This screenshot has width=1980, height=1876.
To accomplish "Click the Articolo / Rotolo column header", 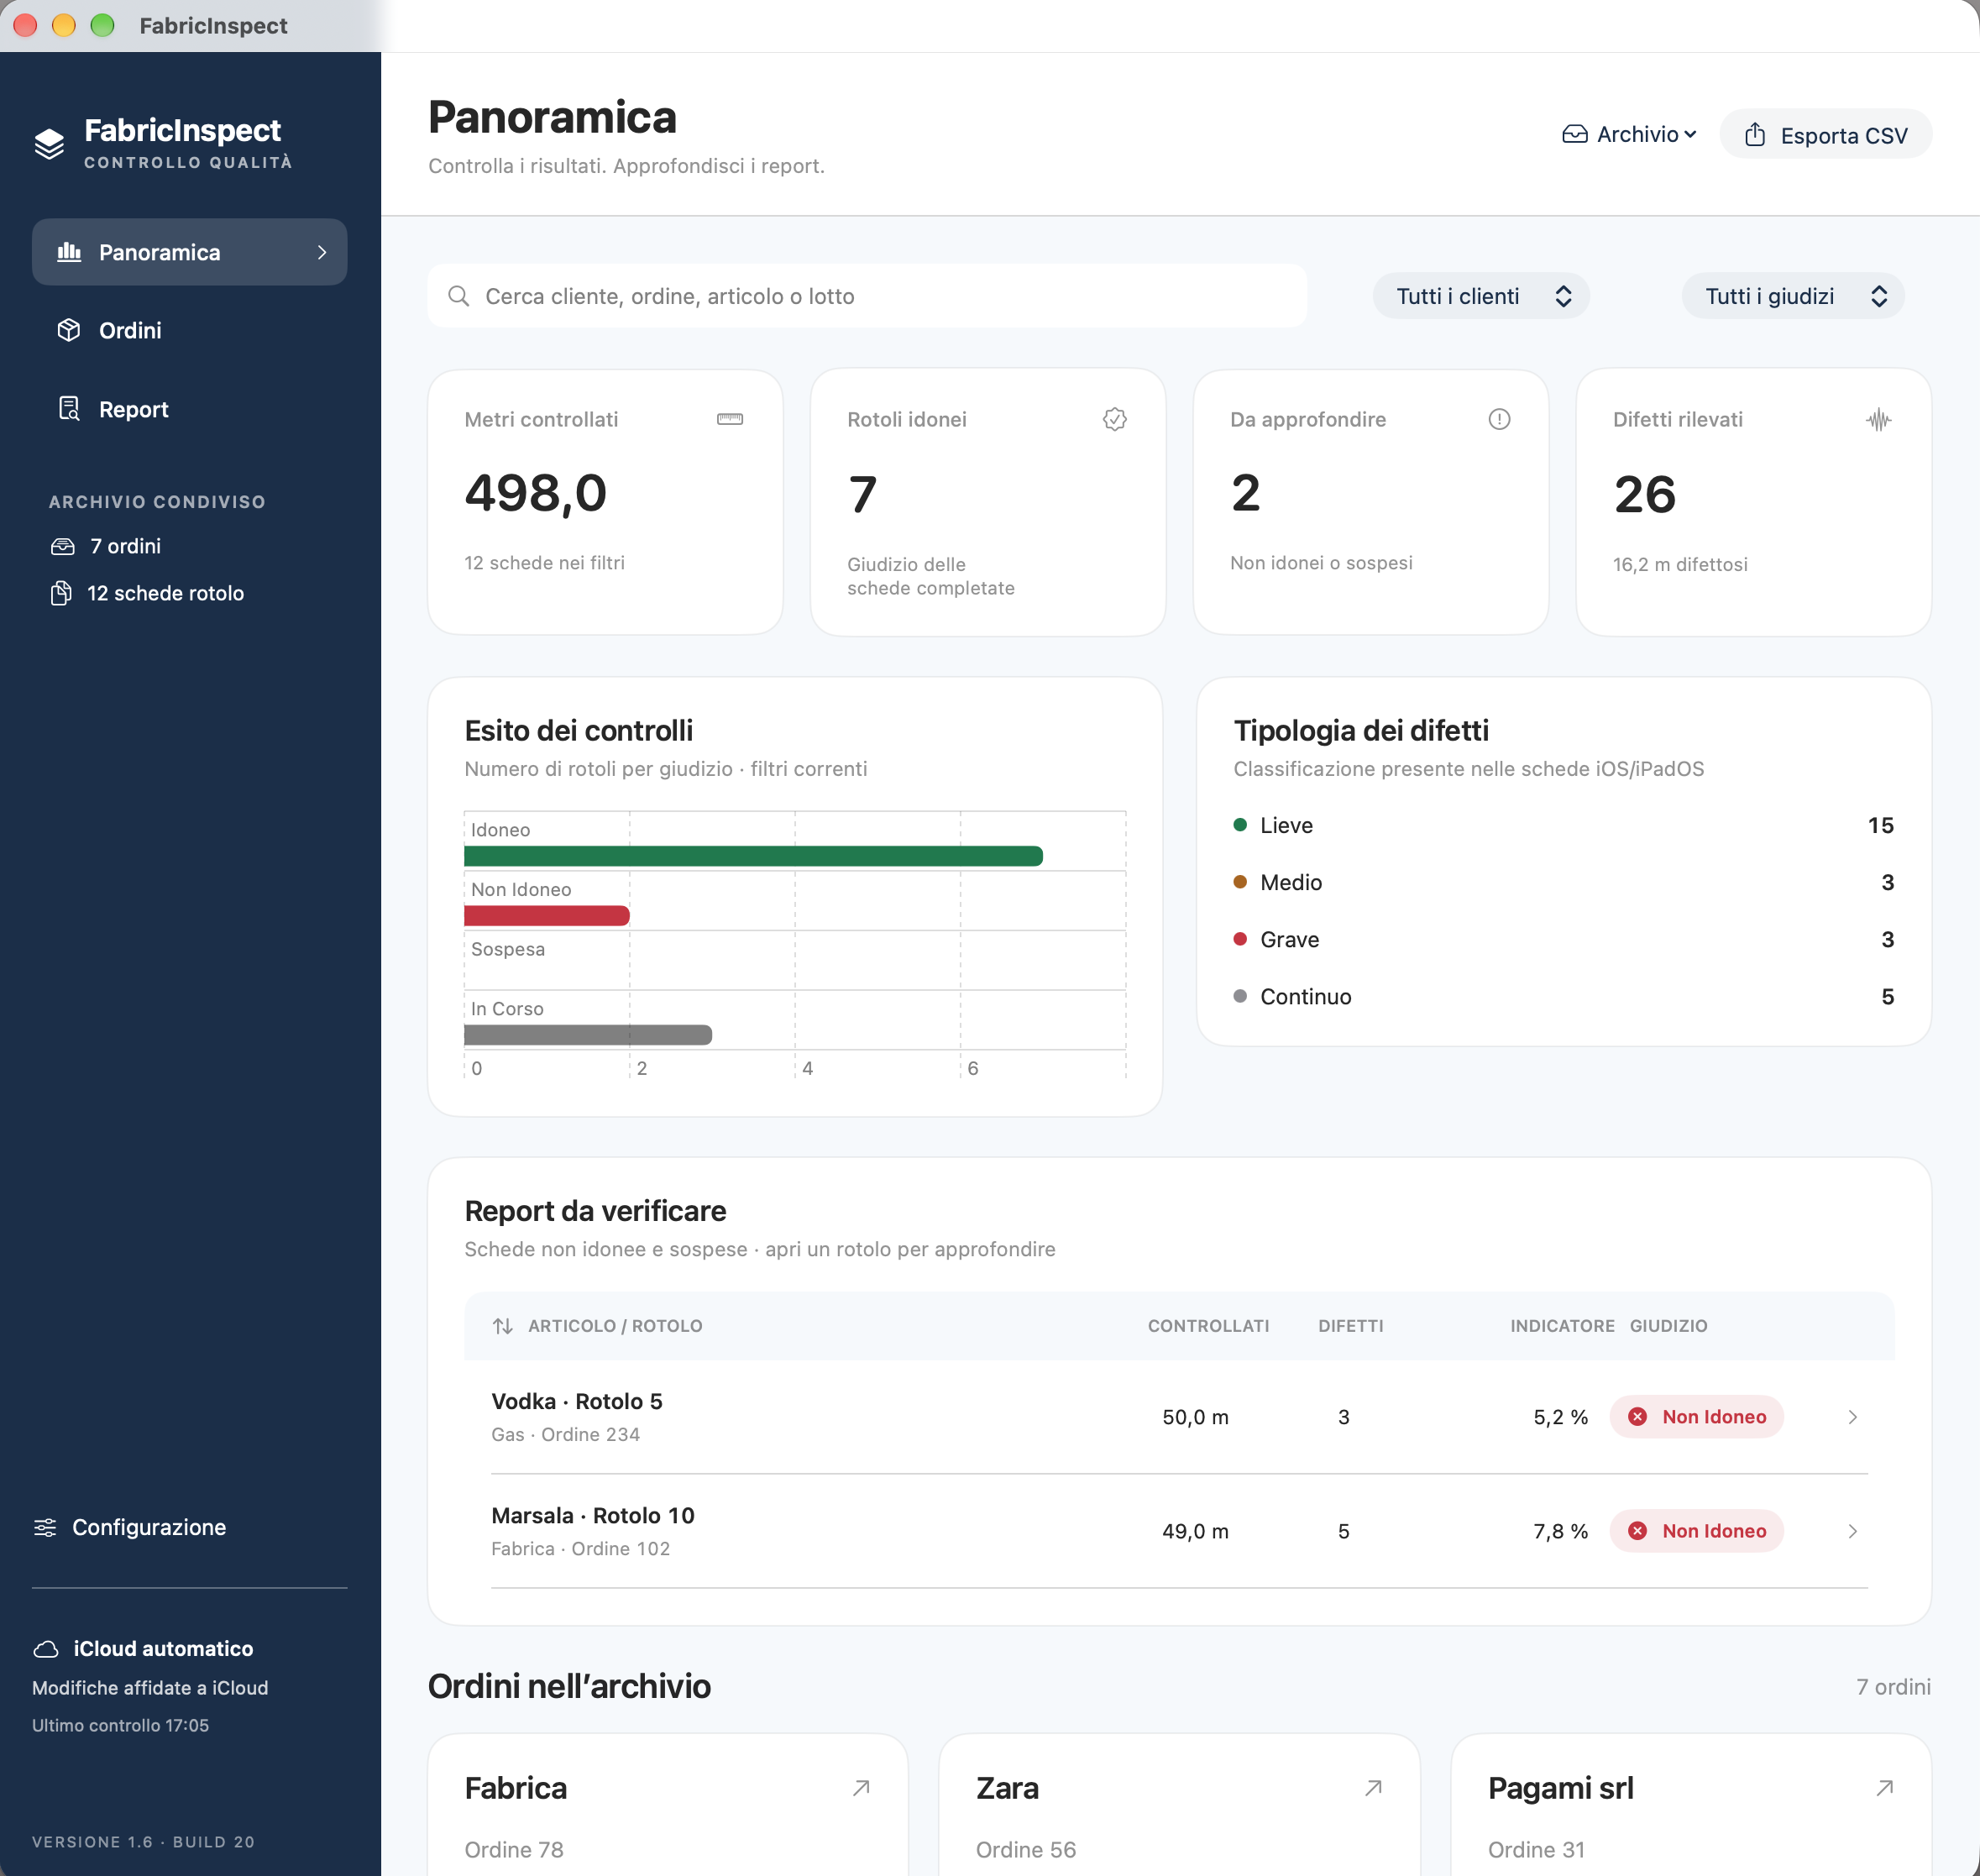I will (615, 1326).
